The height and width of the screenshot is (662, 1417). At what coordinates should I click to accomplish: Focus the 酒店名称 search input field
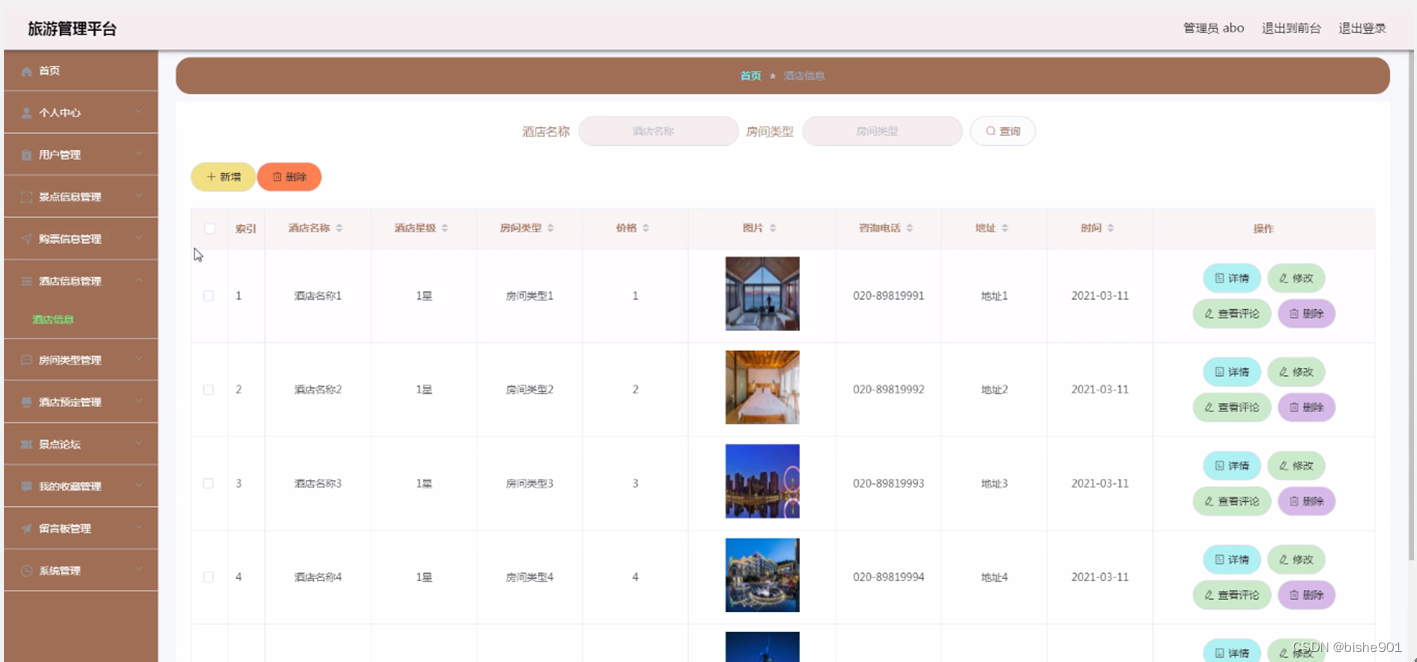coord(658,131)
